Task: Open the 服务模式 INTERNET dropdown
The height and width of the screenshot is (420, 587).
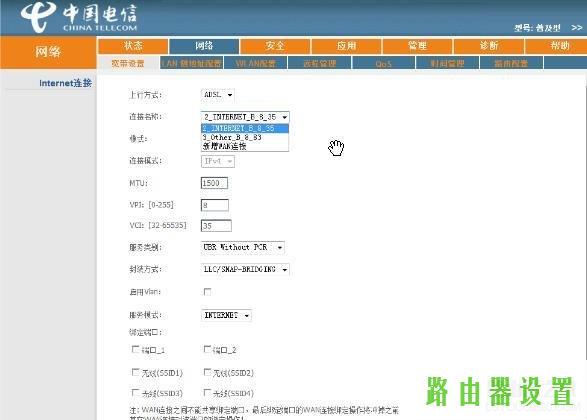Action: tap(226, 316)
